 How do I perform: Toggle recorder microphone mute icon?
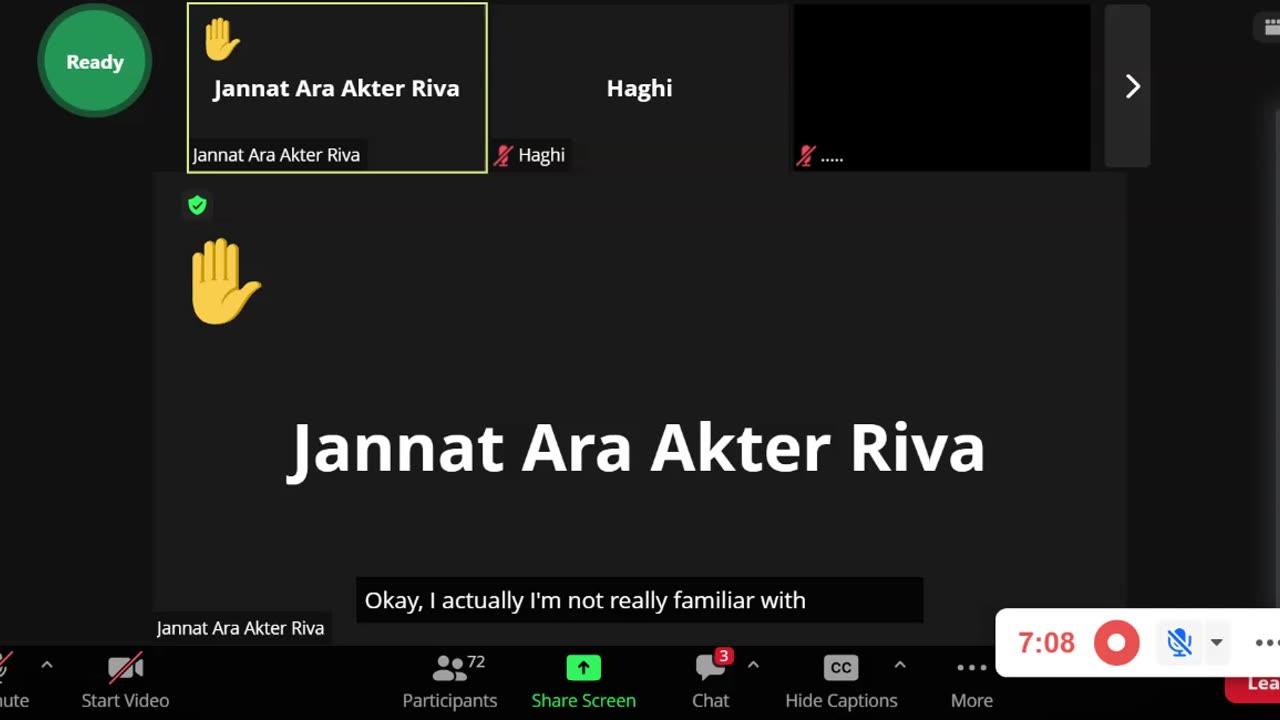(1179, 643)
